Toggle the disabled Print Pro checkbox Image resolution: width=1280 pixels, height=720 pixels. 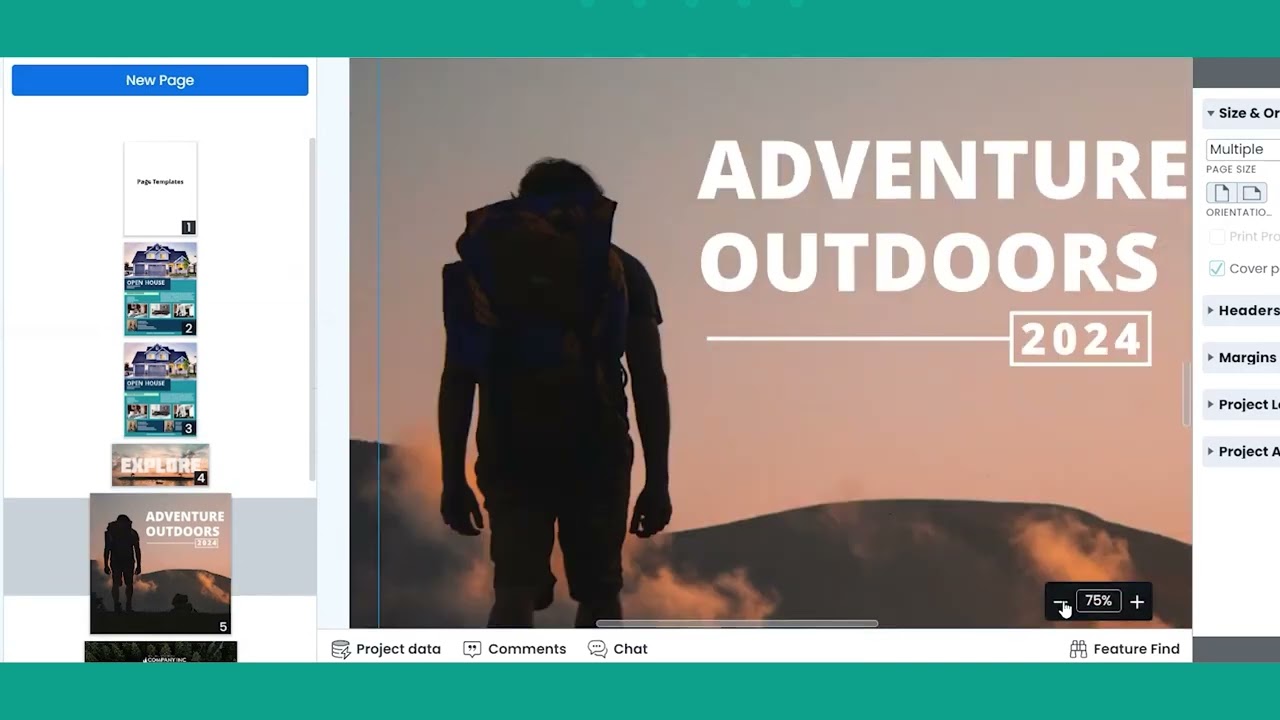click(x=1217, y=236)
